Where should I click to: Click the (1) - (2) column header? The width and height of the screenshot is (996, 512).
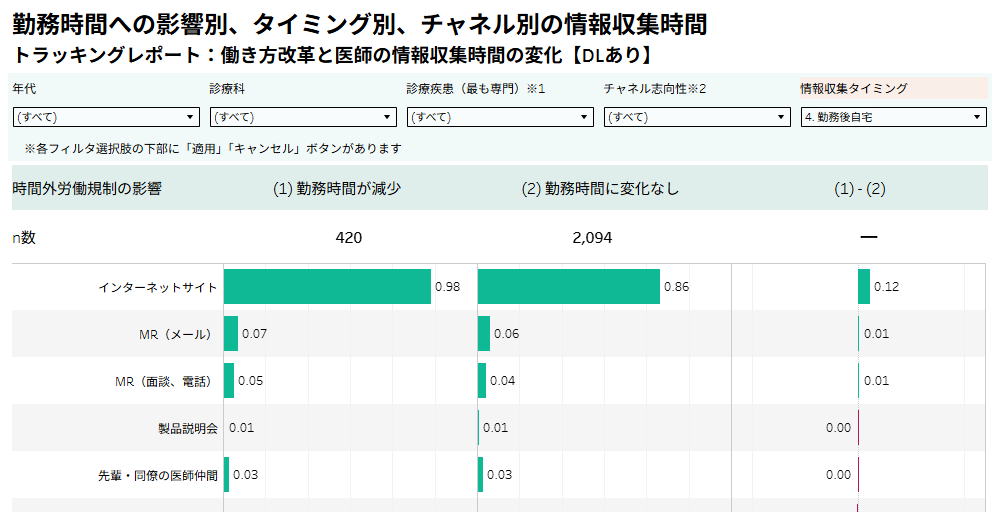[859, 189]
